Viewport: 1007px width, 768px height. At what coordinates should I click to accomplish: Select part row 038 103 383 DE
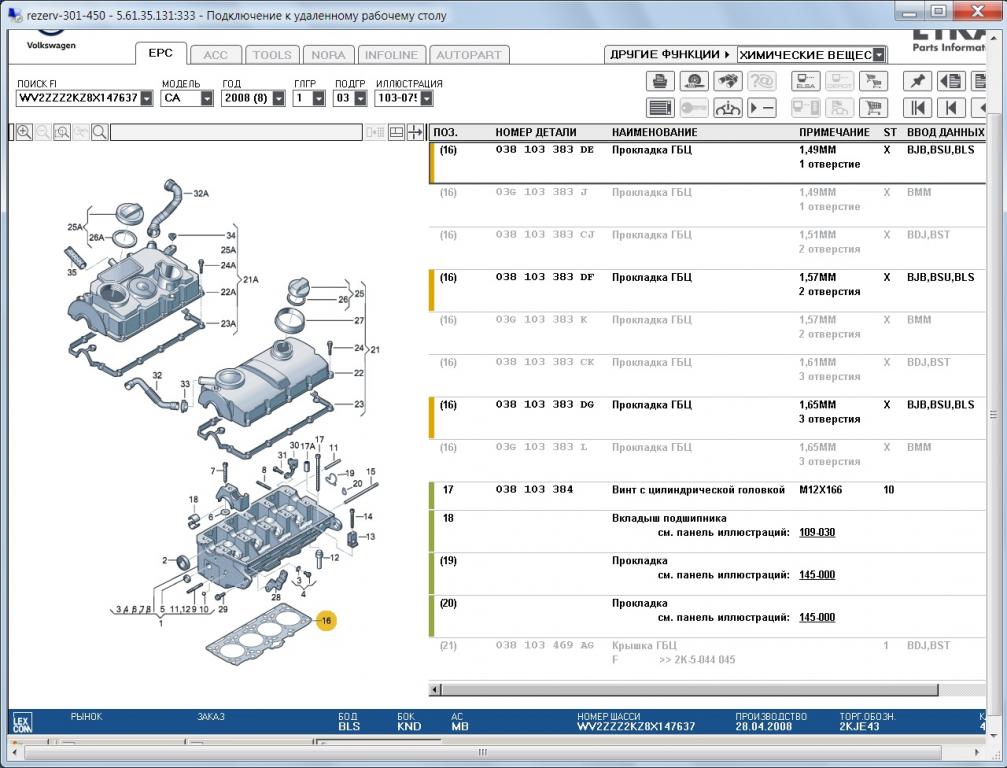coord(708,163)
